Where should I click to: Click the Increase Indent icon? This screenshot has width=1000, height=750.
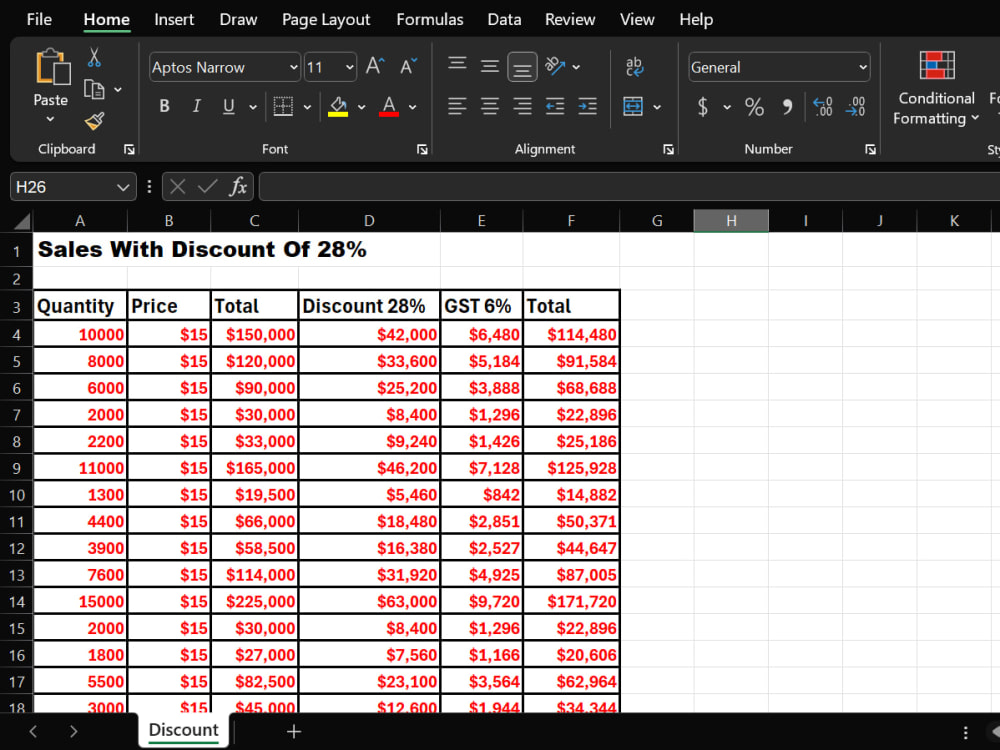pos(587,107)
